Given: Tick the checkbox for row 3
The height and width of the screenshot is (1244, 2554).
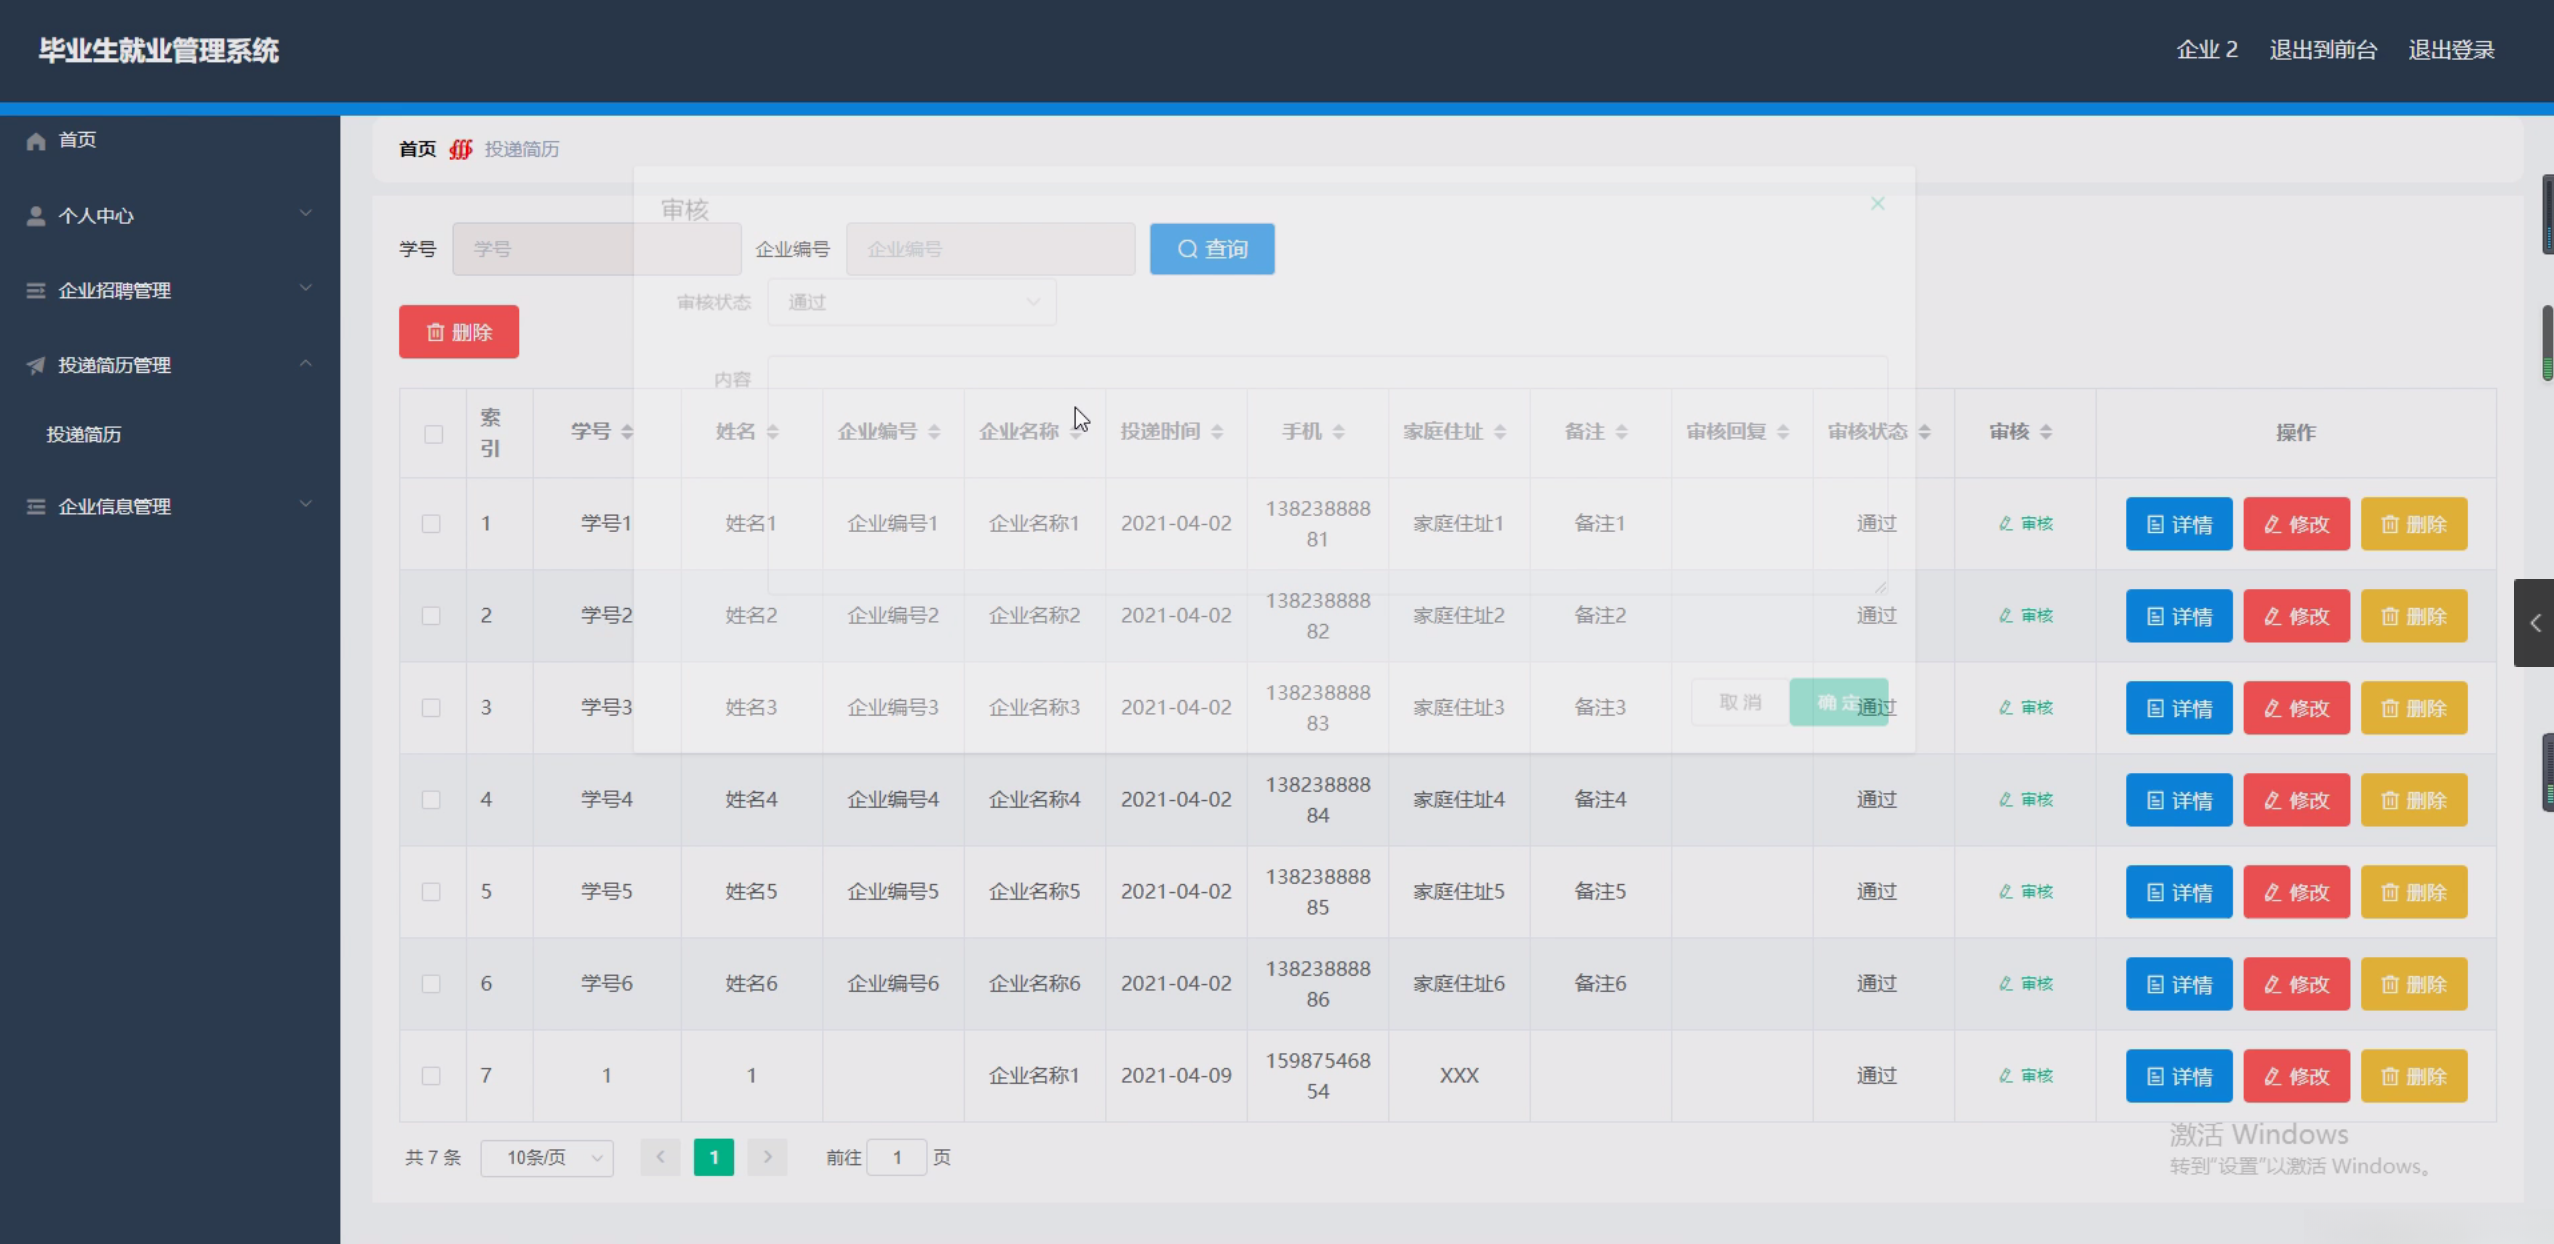Looking at the screenshot, I should click(x=431, y=708).
